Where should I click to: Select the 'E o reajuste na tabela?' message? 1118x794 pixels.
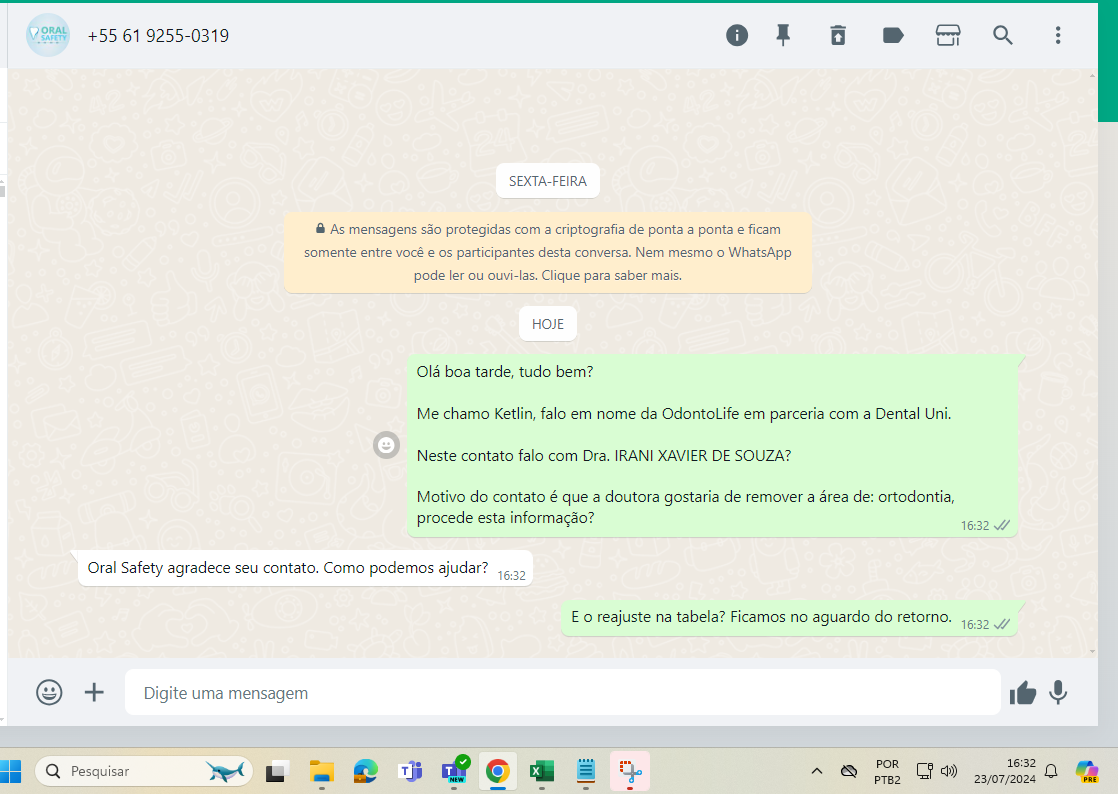pos(789,617)
